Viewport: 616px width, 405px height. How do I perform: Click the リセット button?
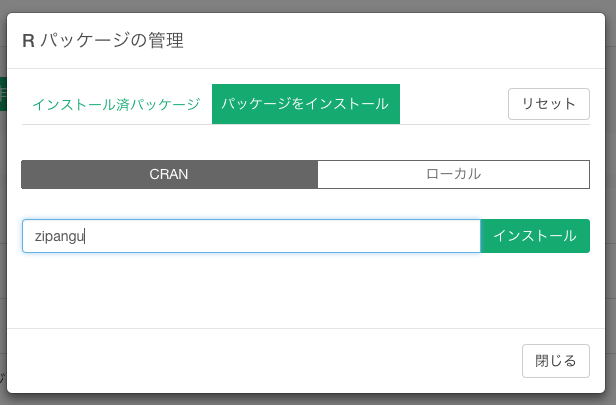click(x=548, y=104)
